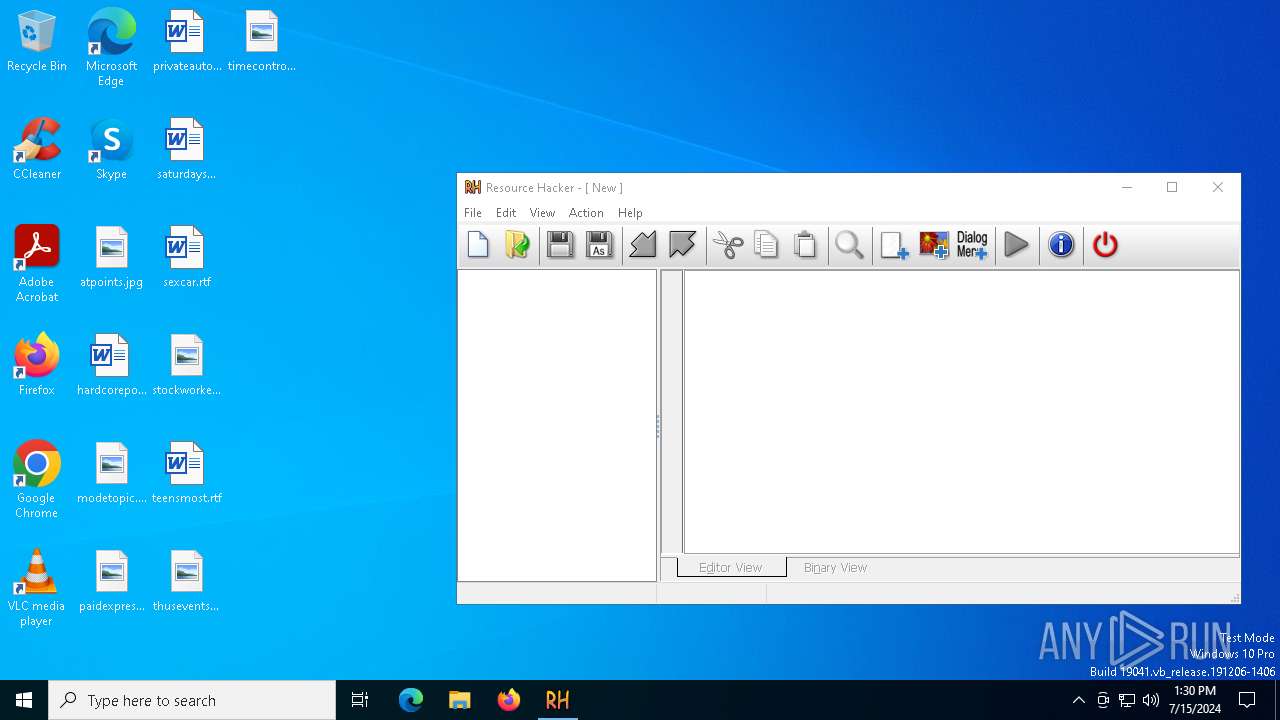Select the VLC media player shortcut
Image resolution: width=1280 pixels, height=720 pixels.
click(37, 588)
